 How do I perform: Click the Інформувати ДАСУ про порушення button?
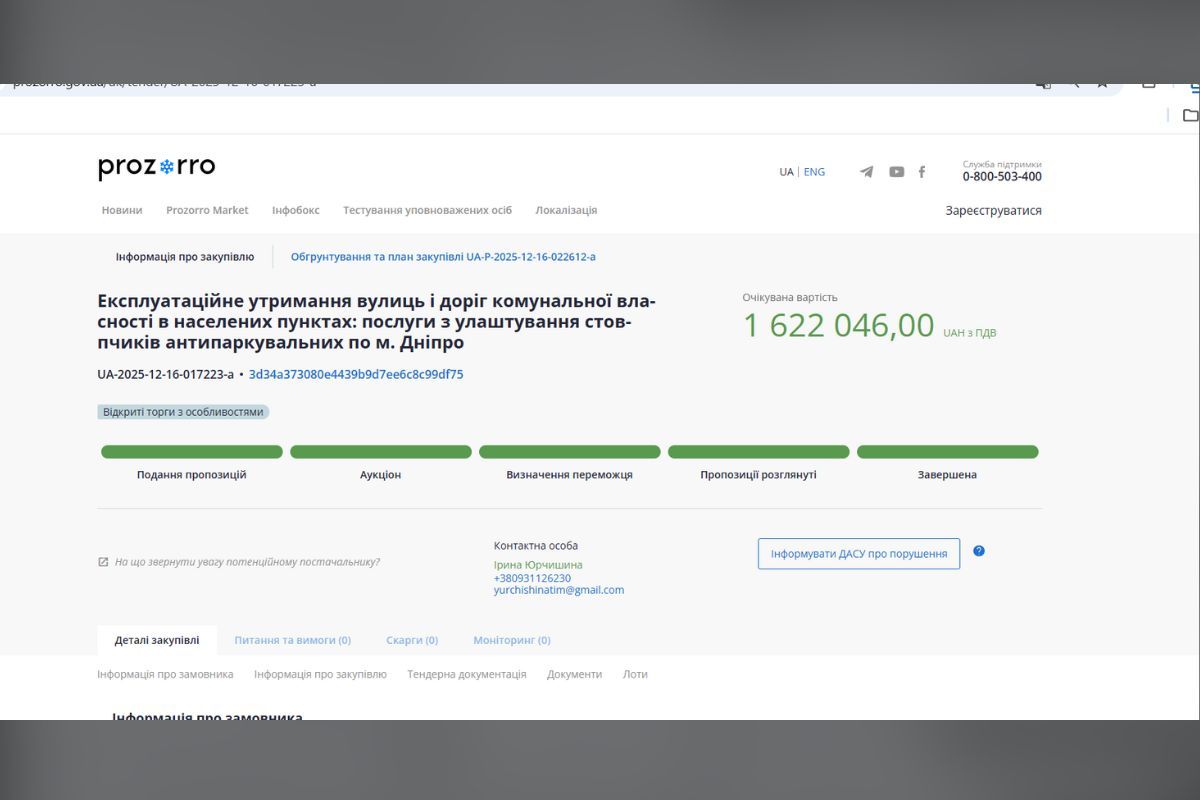tap(857, 553)
